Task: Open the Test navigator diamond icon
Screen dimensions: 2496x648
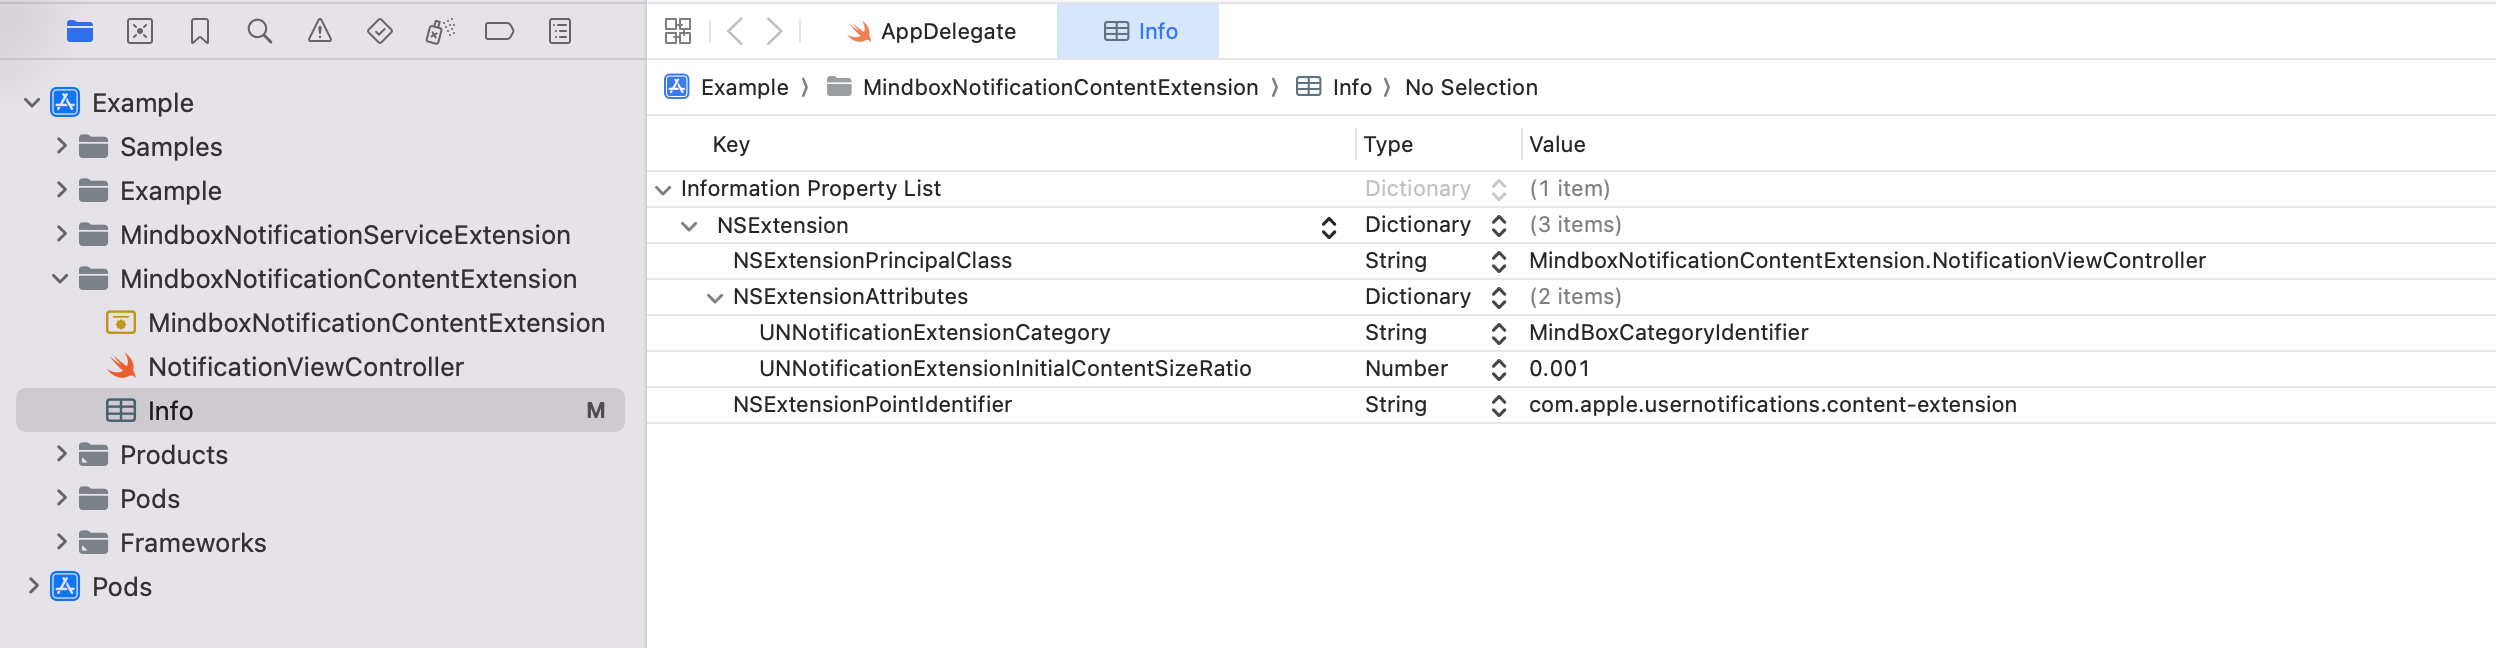Action: pos(380,32)
